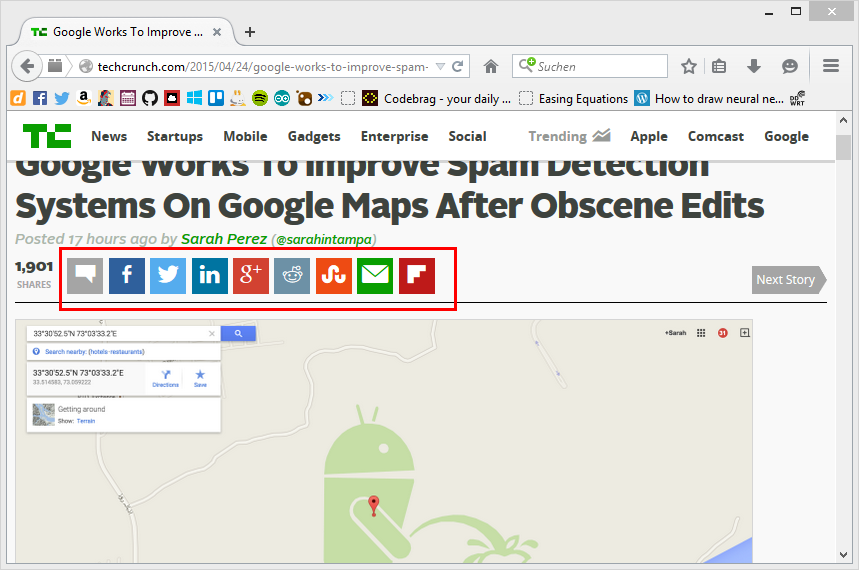Click the vertical scrollbar thumb
The width and height of the screenshot is (859, 570).
click(843, 147)
